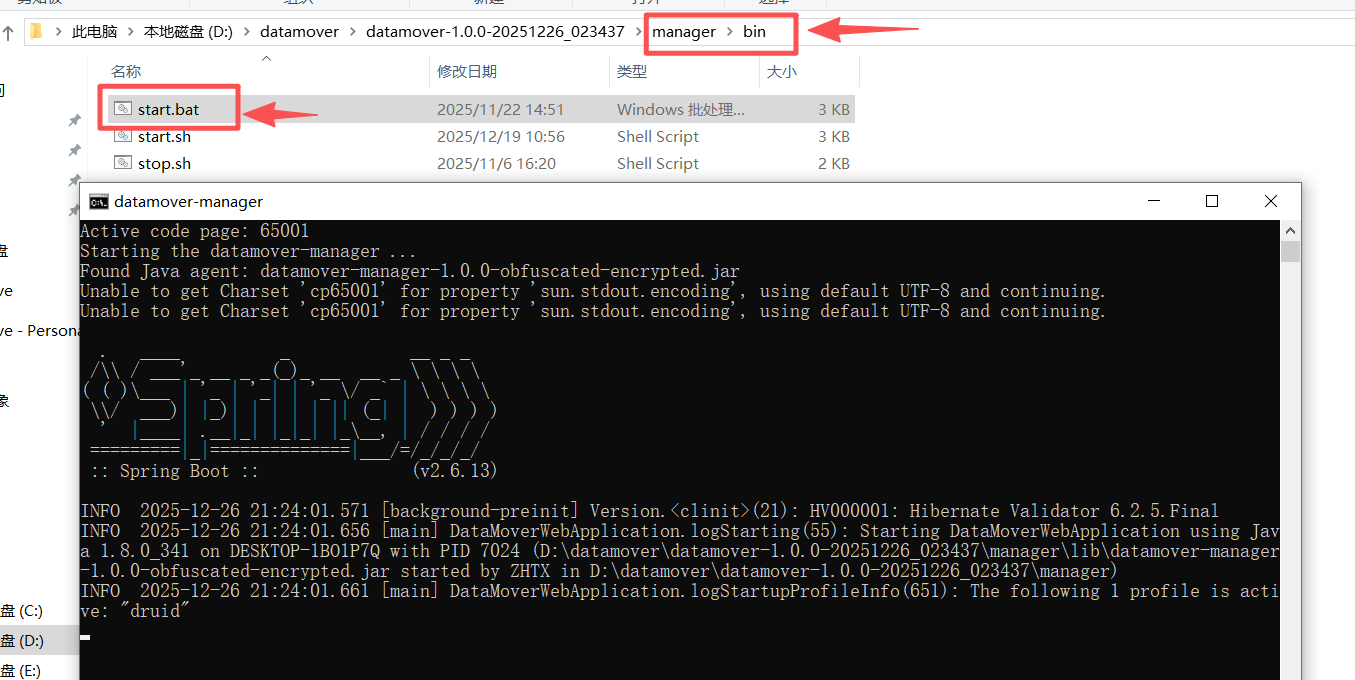Select the D: drive in the navigation pane
The height and width of the screenshot is (680, 1355).
coord(22,640)
